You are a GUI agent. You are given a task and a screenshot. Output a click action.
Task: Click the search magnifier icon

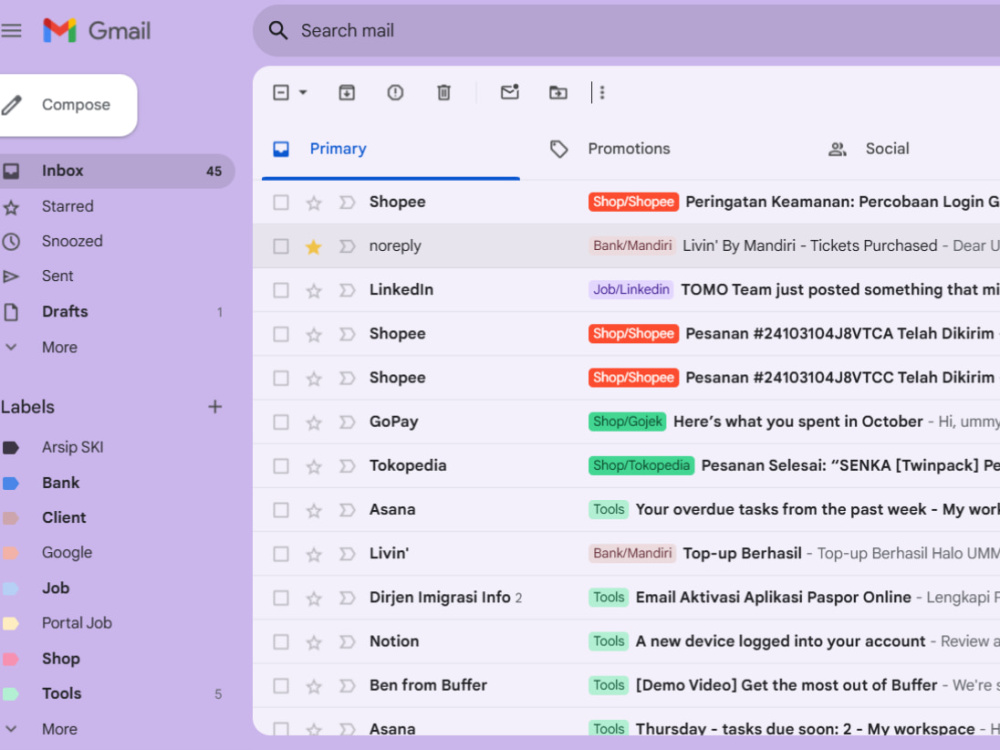[x=278, y=31]
